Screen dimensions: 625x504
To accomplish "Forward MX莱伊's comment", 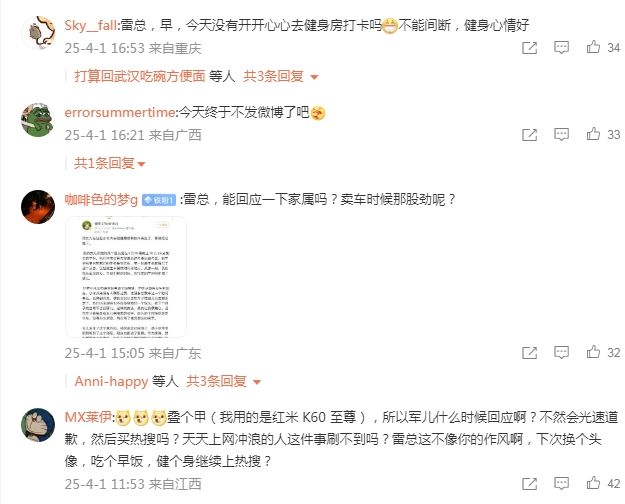I will click(529, 484).
